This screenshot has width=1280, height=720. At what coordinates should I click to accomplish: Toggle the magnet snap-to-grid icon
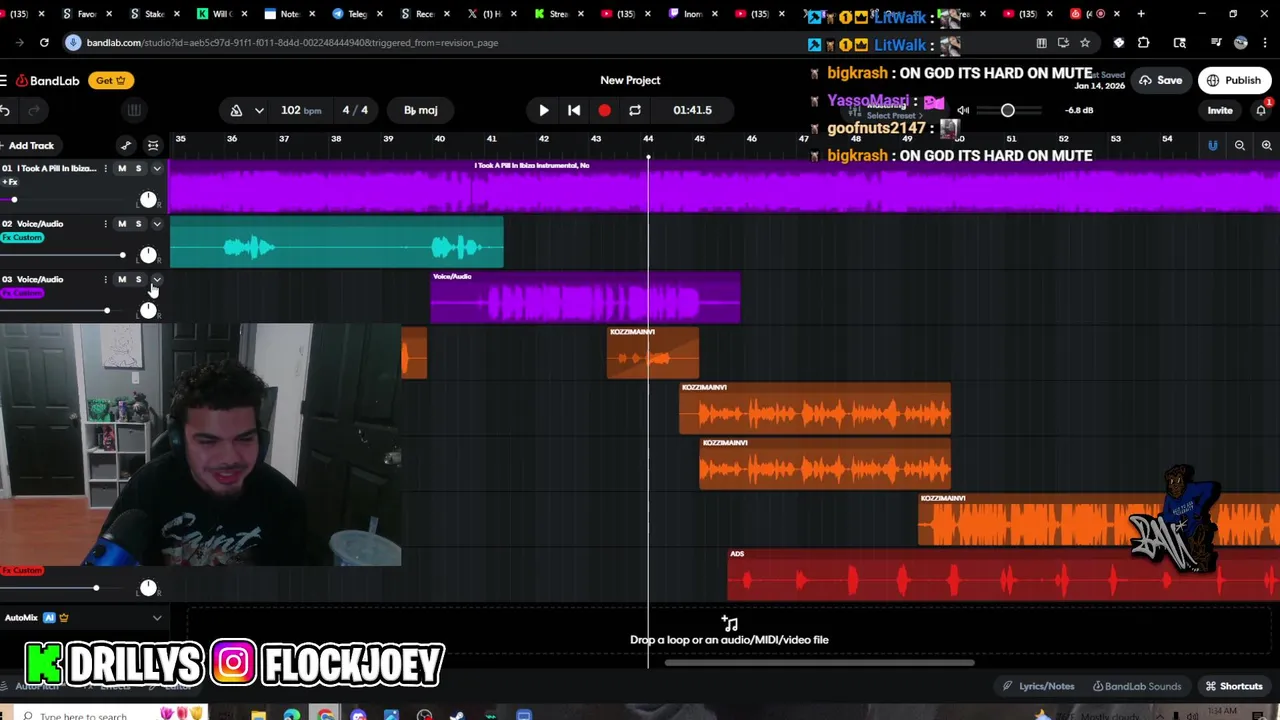[1212, 146]
